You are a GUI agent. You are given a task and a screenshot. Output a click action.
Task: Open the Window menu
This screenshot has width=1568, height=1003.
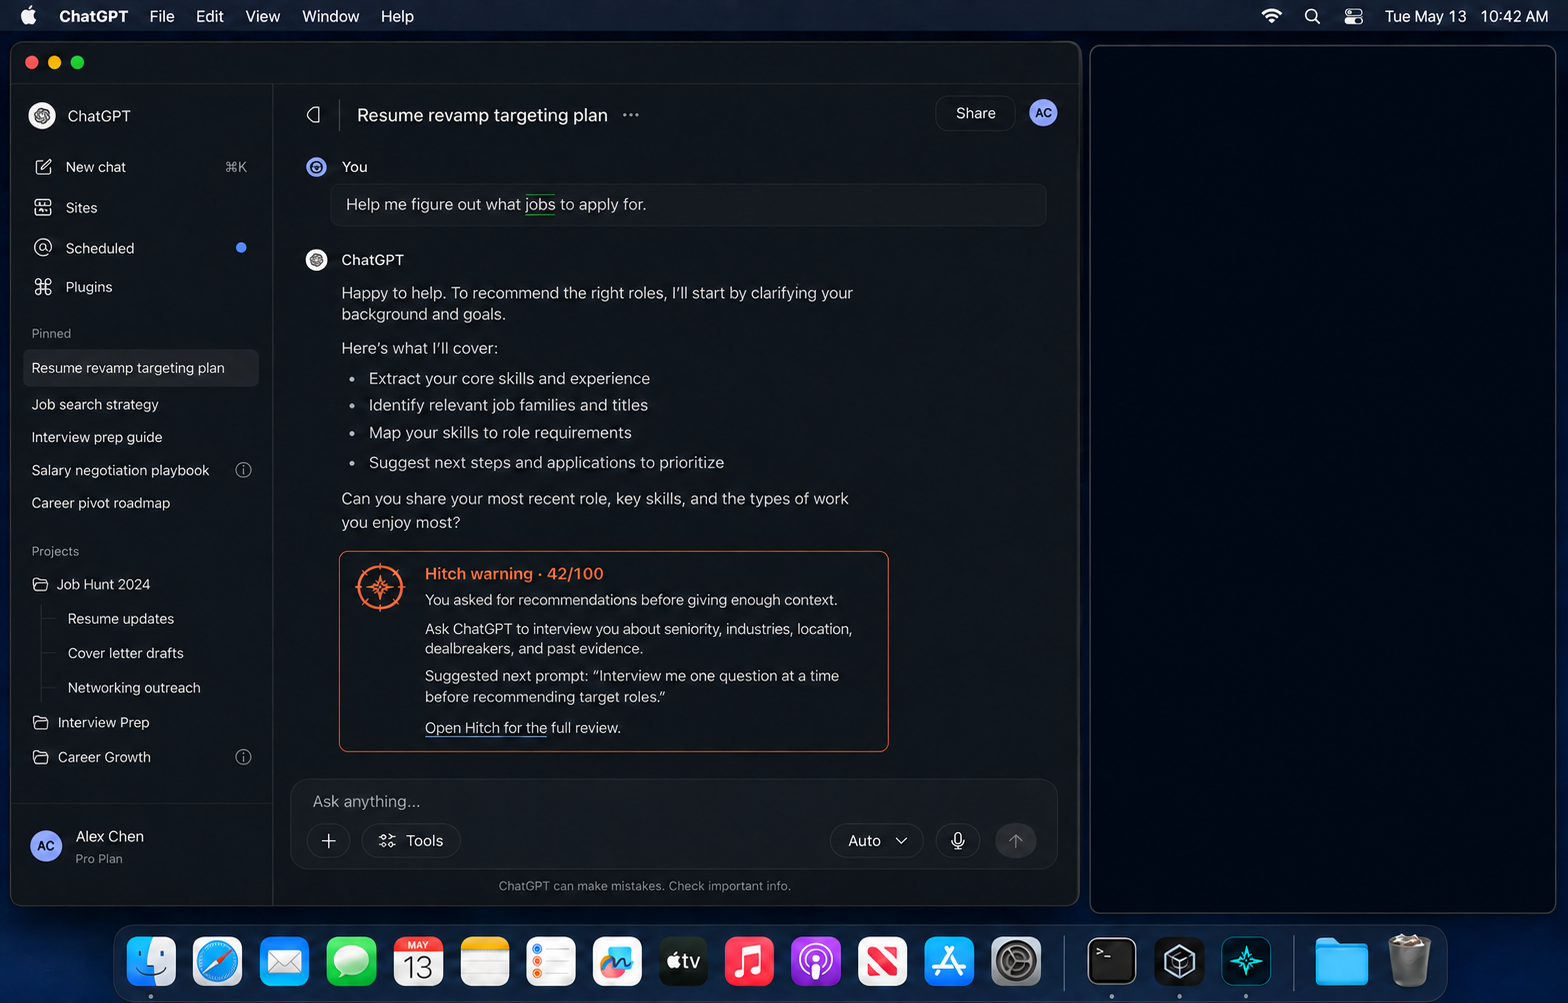(331, 16)
